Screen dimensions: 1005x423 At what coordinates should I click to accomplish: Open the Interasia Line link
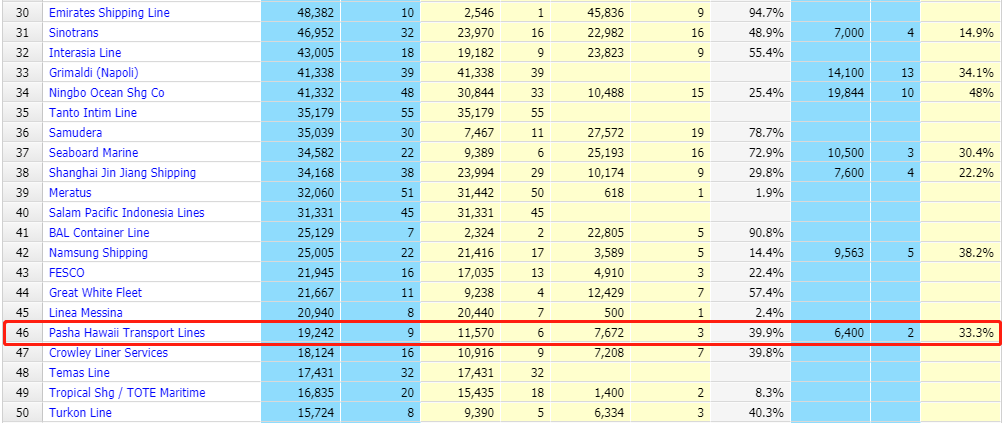click(85, 53)
